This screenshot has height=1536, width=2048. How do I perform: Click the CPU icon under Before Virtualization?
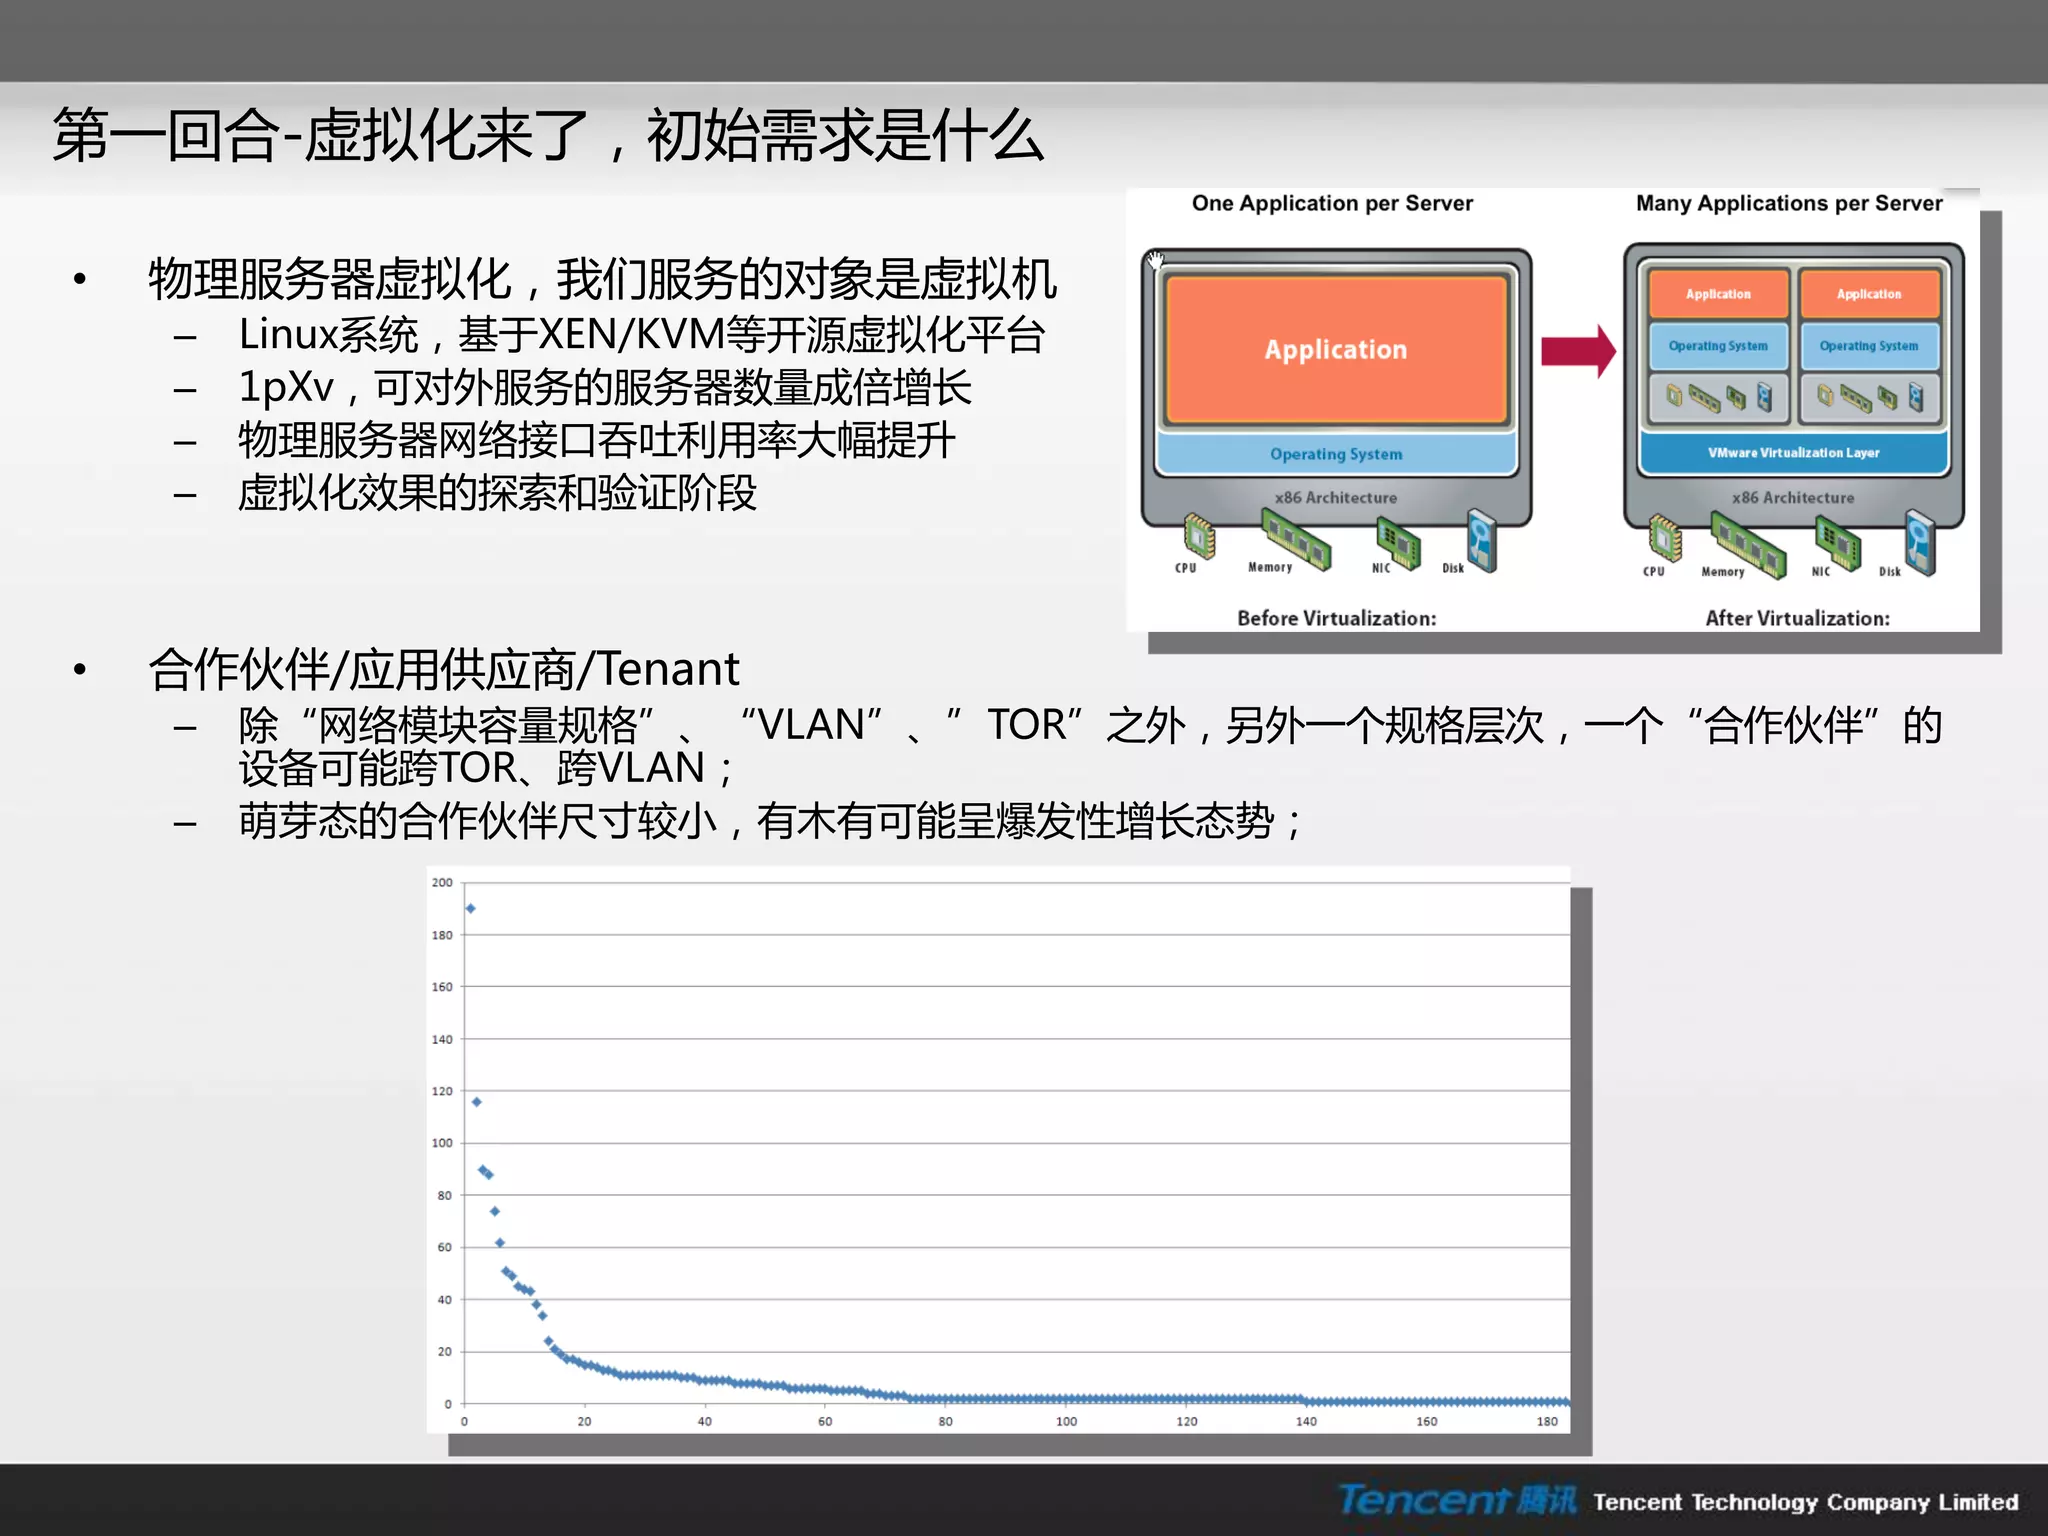(1199, 536)
